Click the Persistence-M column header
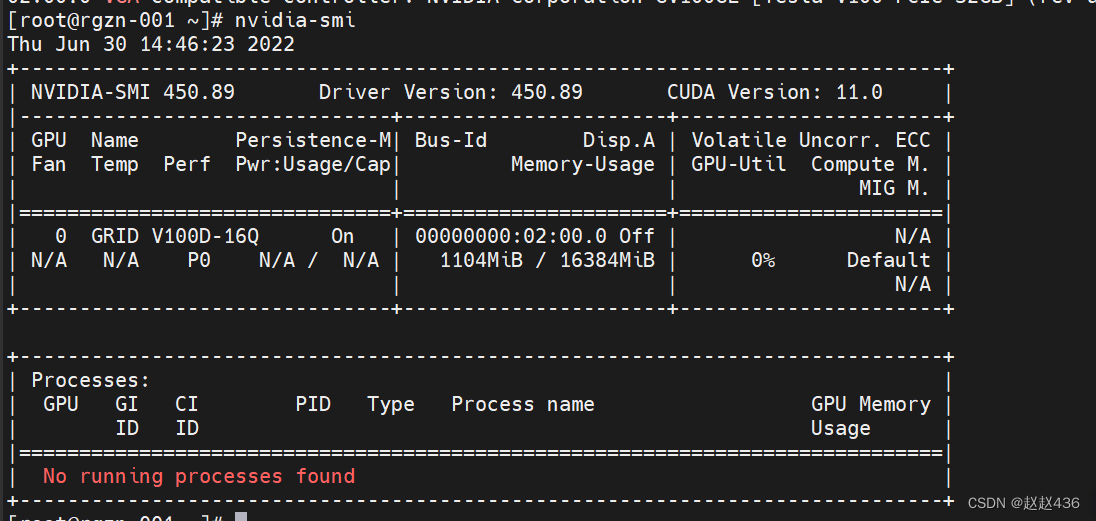 pyautogui.click(x=313, y=140)
